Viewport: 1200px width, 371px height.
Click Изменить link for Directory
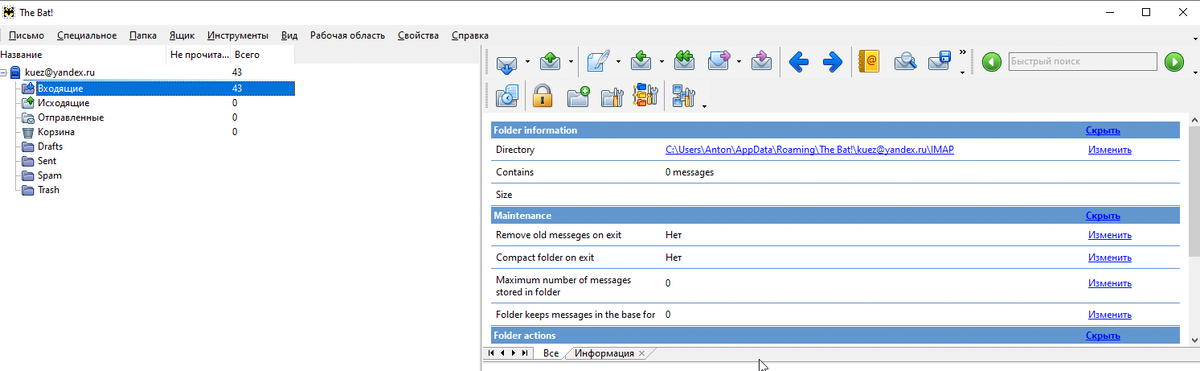click(1110, 150)
